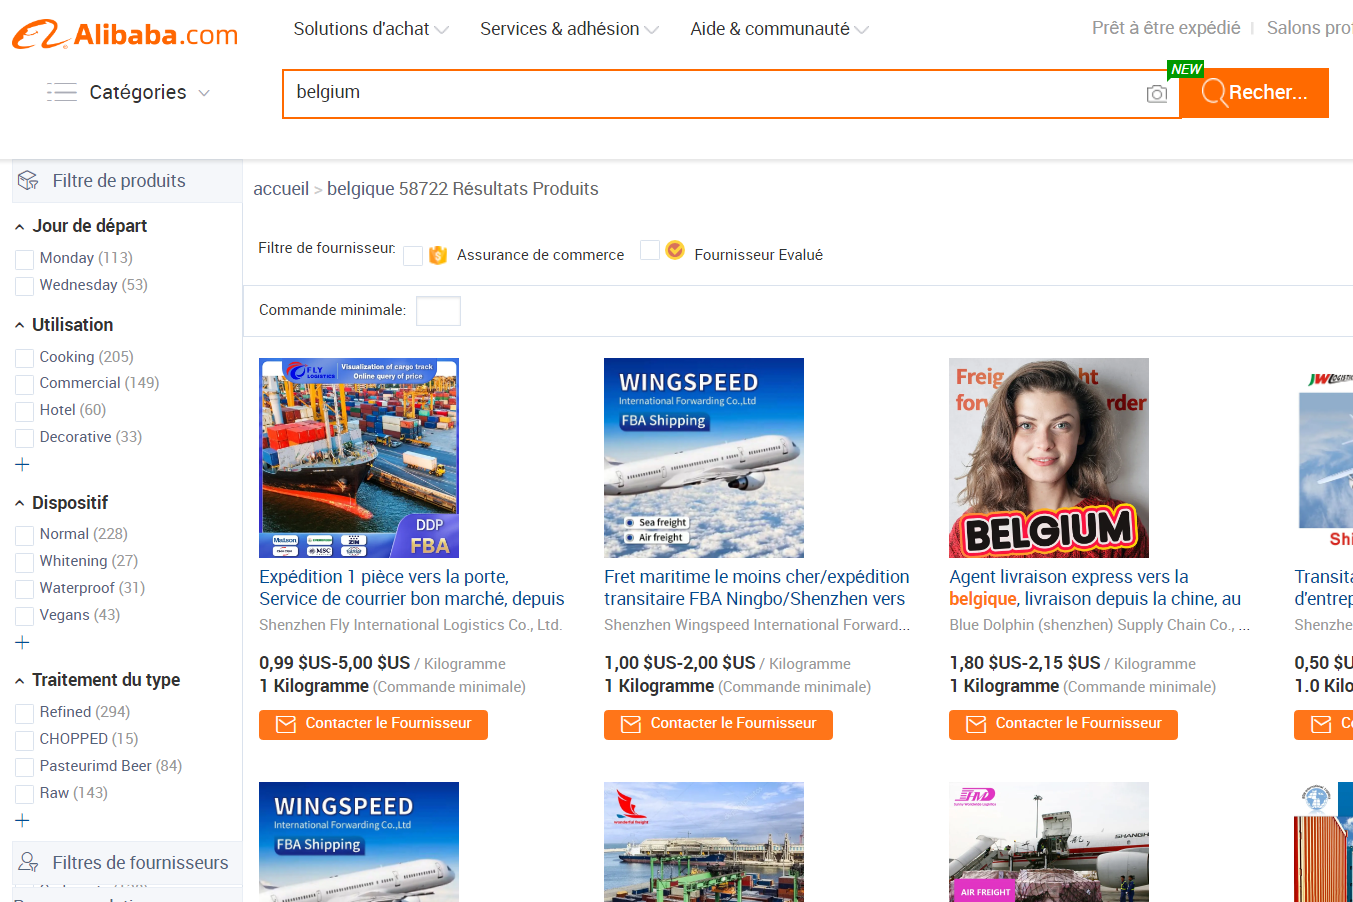Contact the Blue Dolphin supplier
The image size is (1353, 902).
point(1063,724)
